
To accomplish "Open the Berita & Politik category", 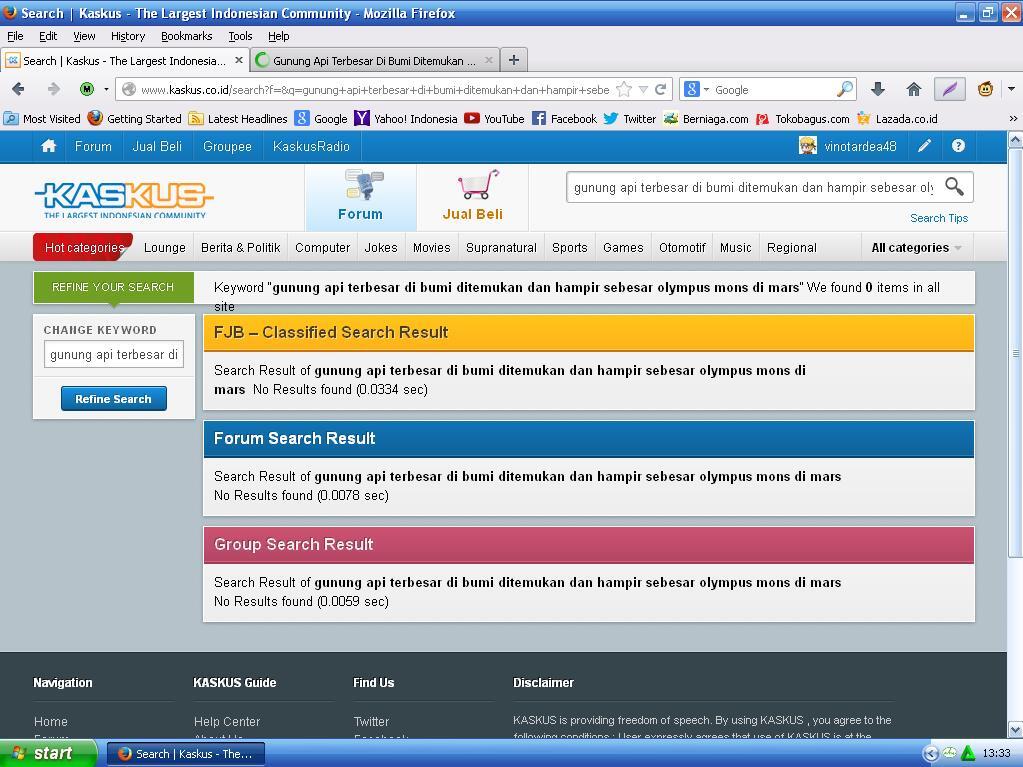I will click(241, 248).
